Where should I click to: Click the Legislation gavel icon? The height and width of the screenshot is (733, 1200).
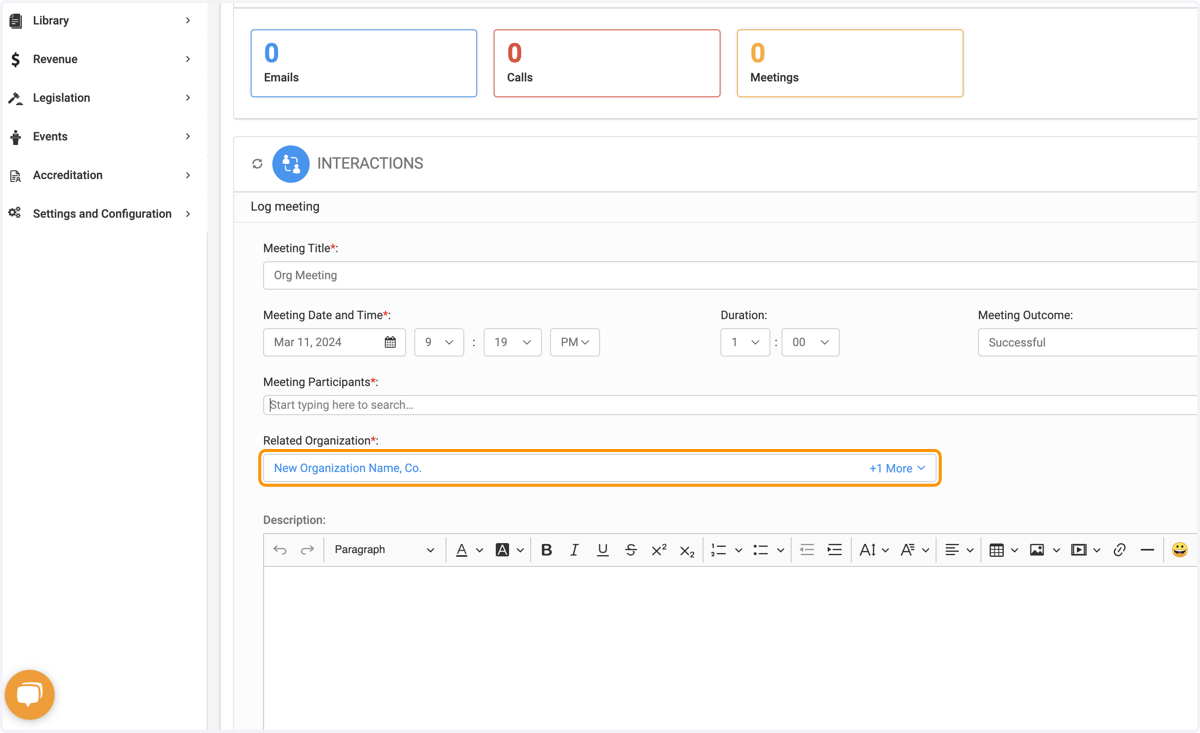15,98
